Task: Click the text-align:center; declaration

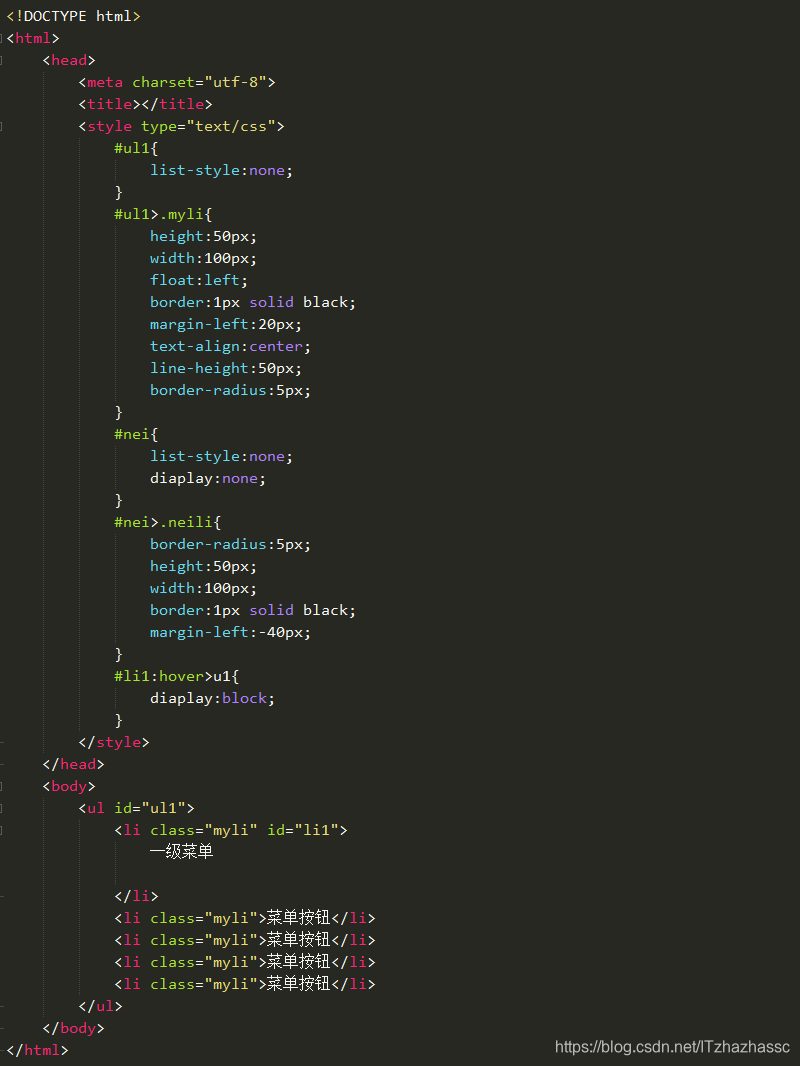Action: coord(230,346)
